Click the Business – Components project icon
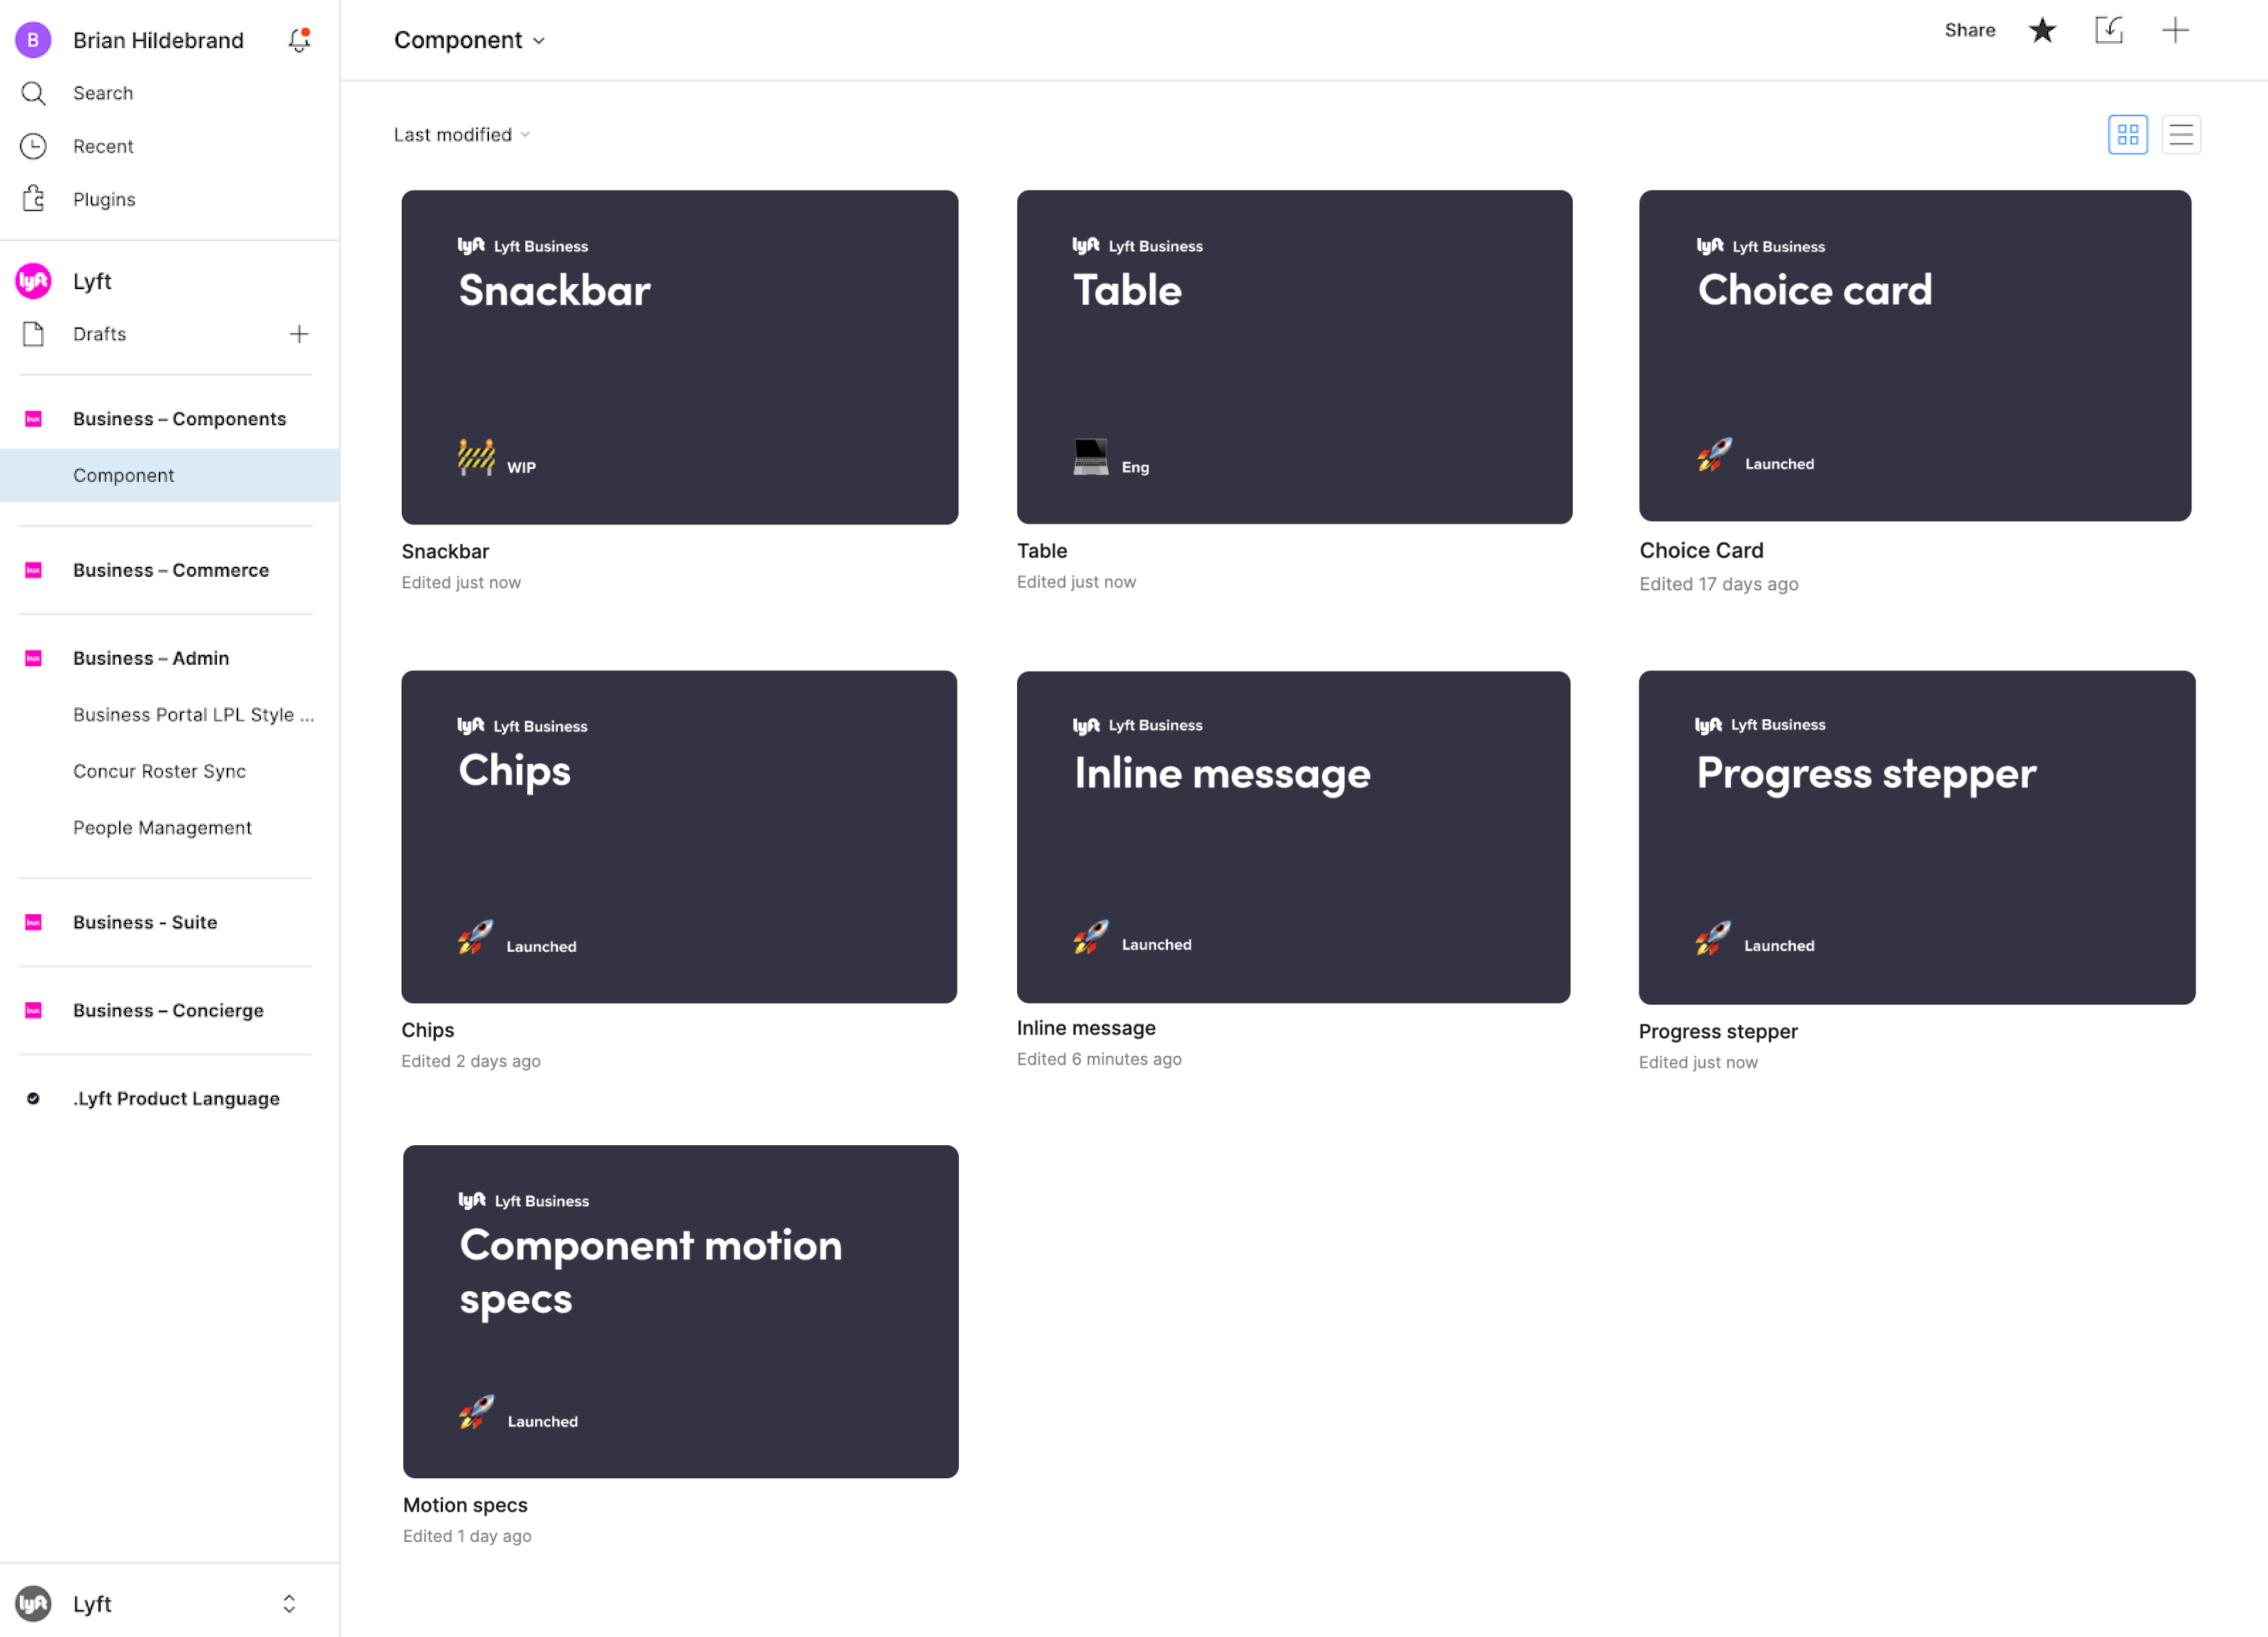 click(x=33, y=419)
